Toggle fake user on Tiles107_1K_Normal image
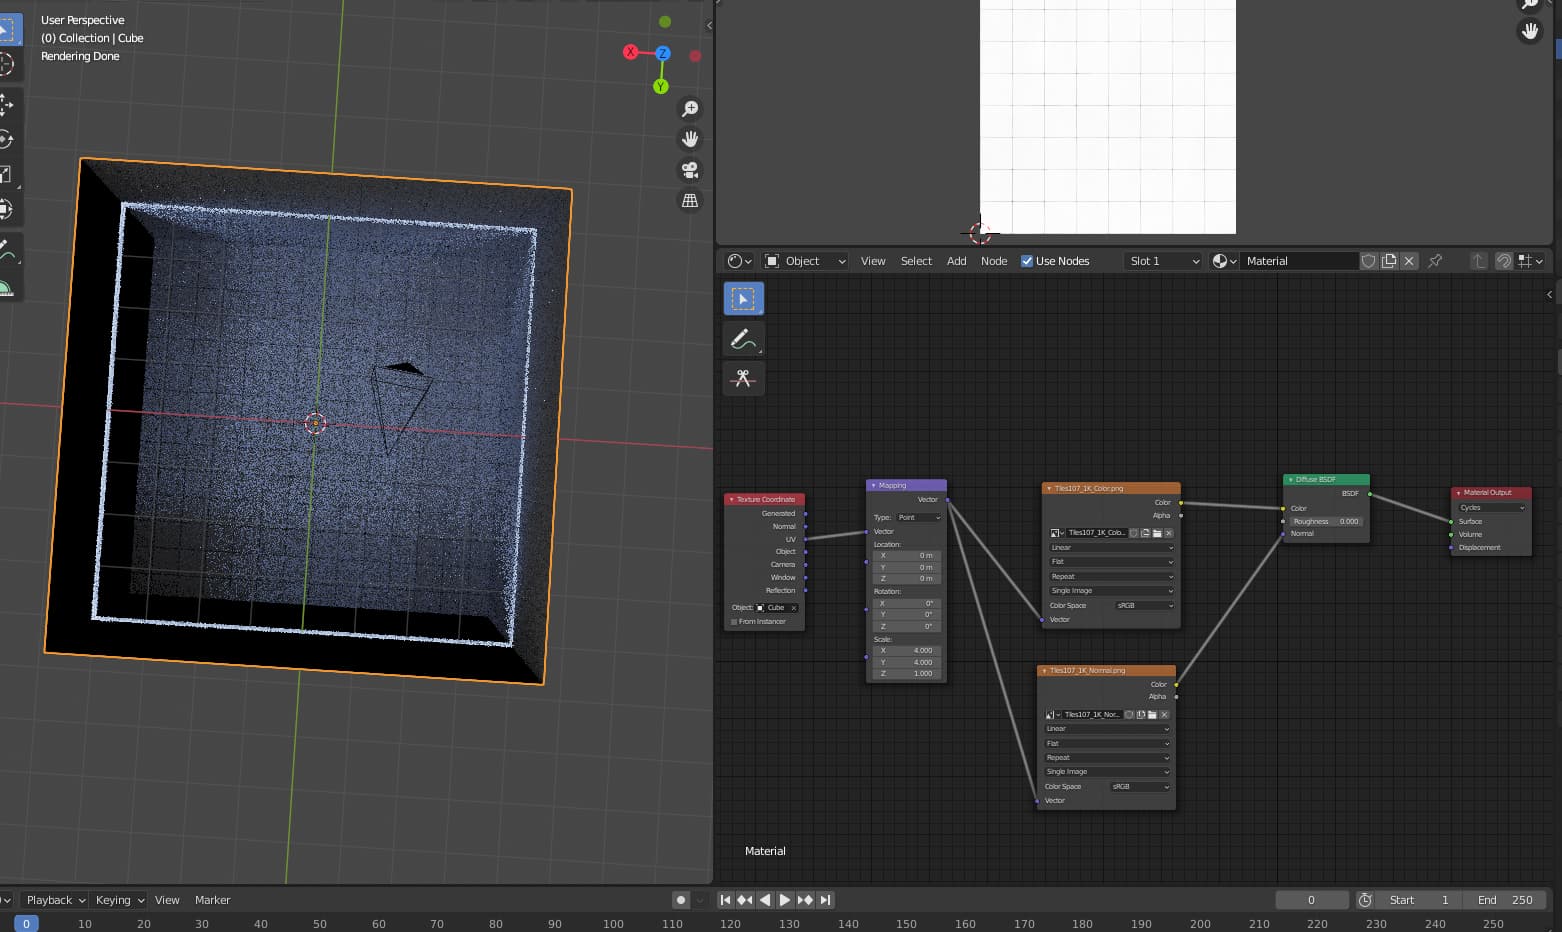1562x932 pixels. click(1129, 715)
